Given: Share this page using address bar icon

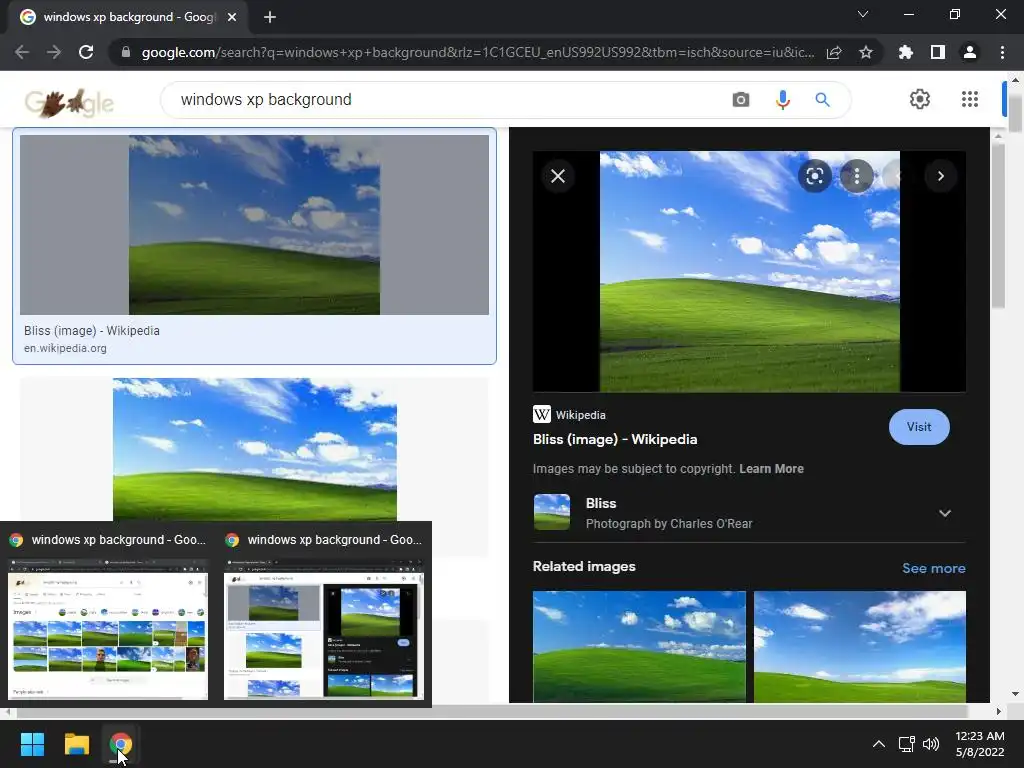Looking at the screenshot, I should pyautogui.click(x=834, y=52).
